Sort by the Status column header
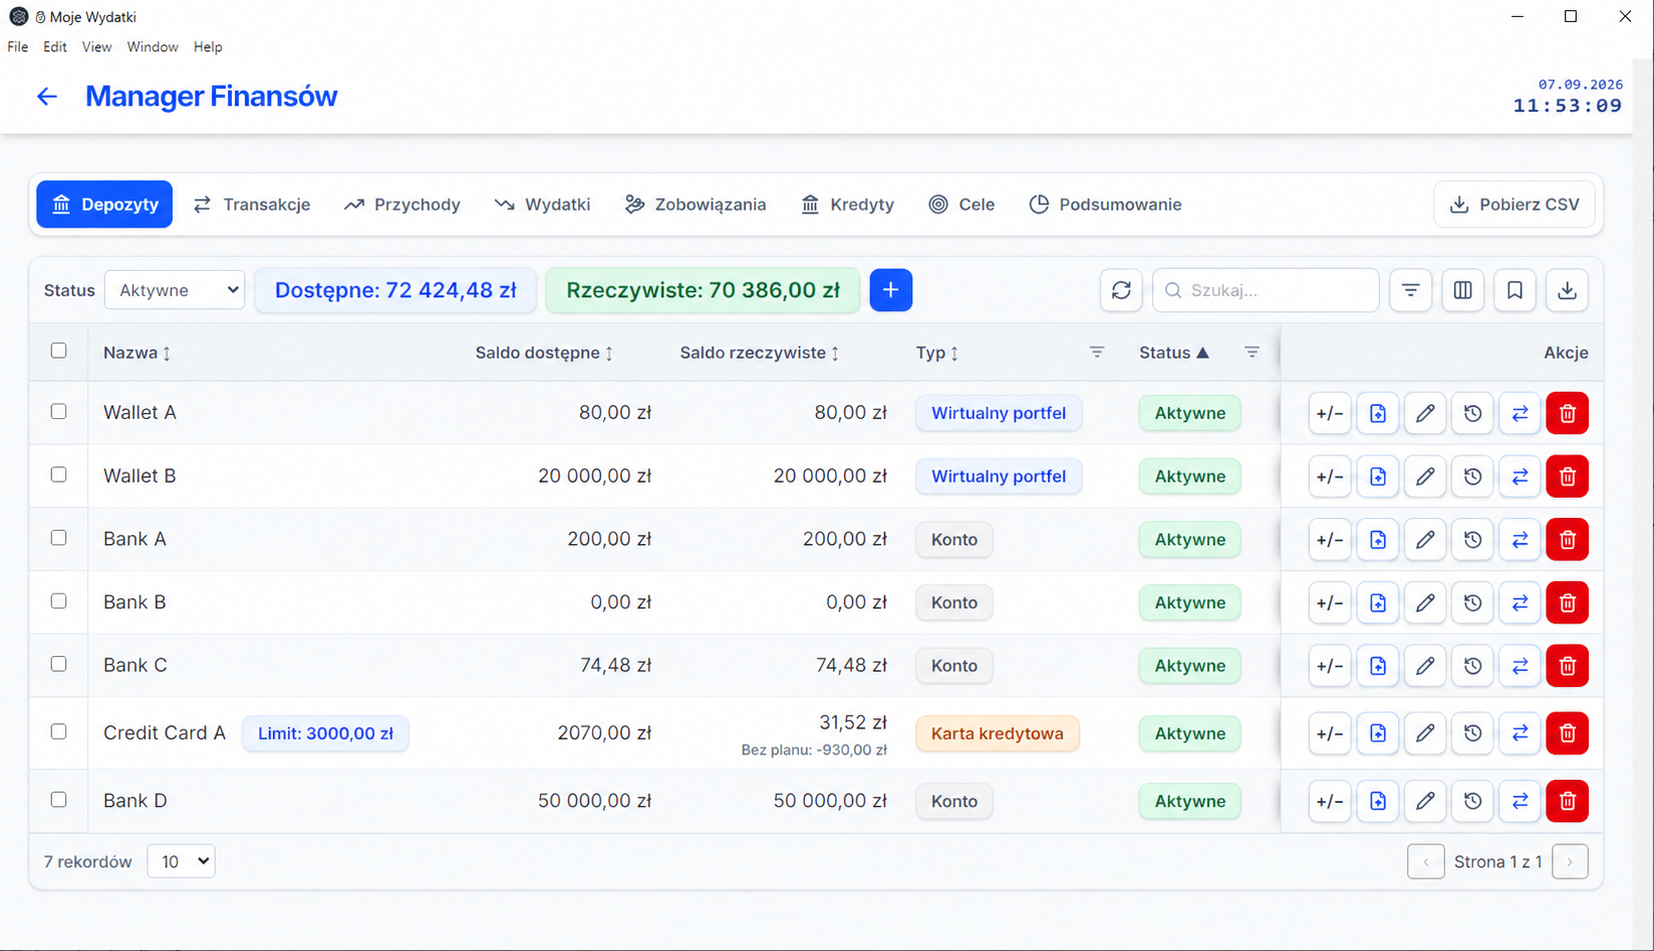This screenshot has width=1654, height=951. (x=1174, y=353)
